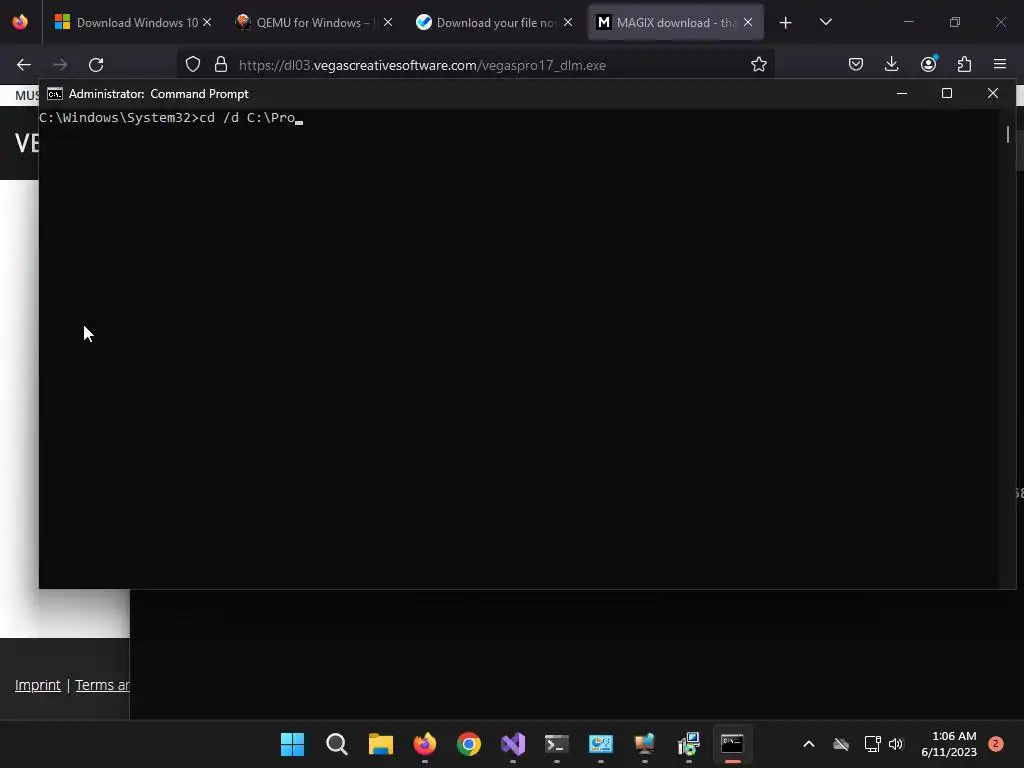Viewport: 1024px width, 768px height.
Task: Open the tracking protection shield
Action: [193, 65]
